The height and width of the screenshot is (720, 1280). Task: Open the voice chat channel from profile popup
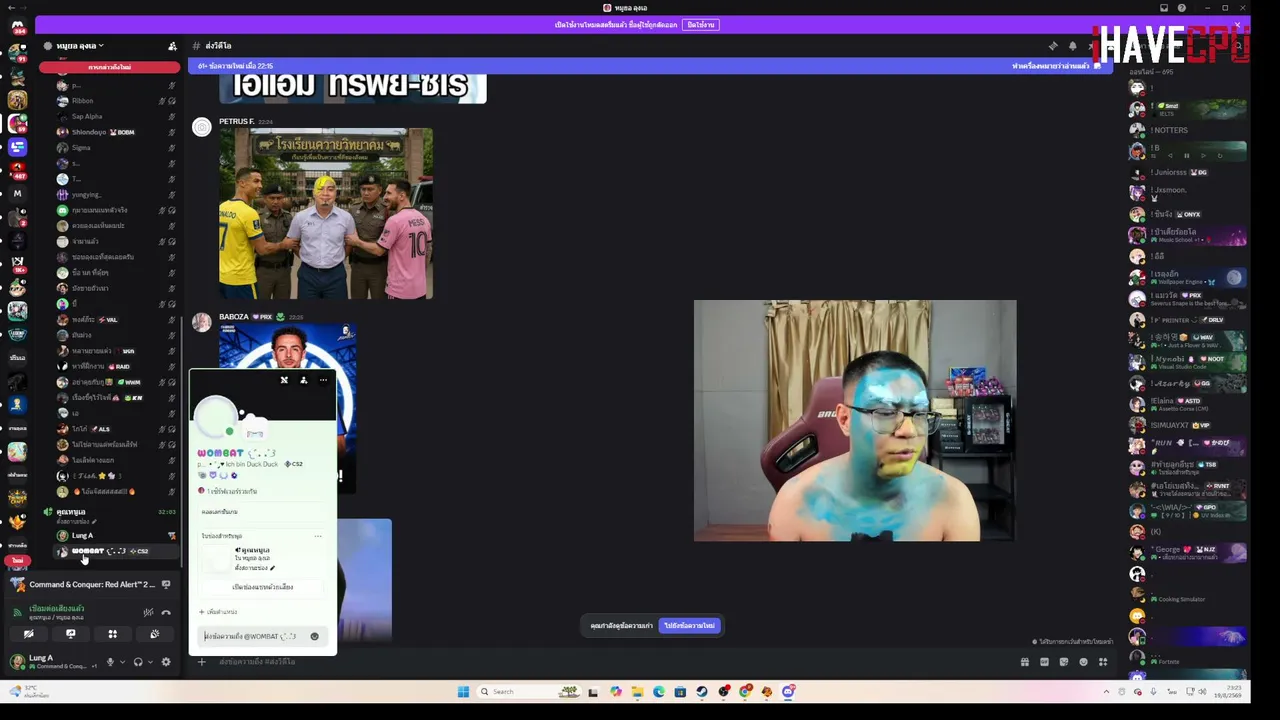[263, 587]
